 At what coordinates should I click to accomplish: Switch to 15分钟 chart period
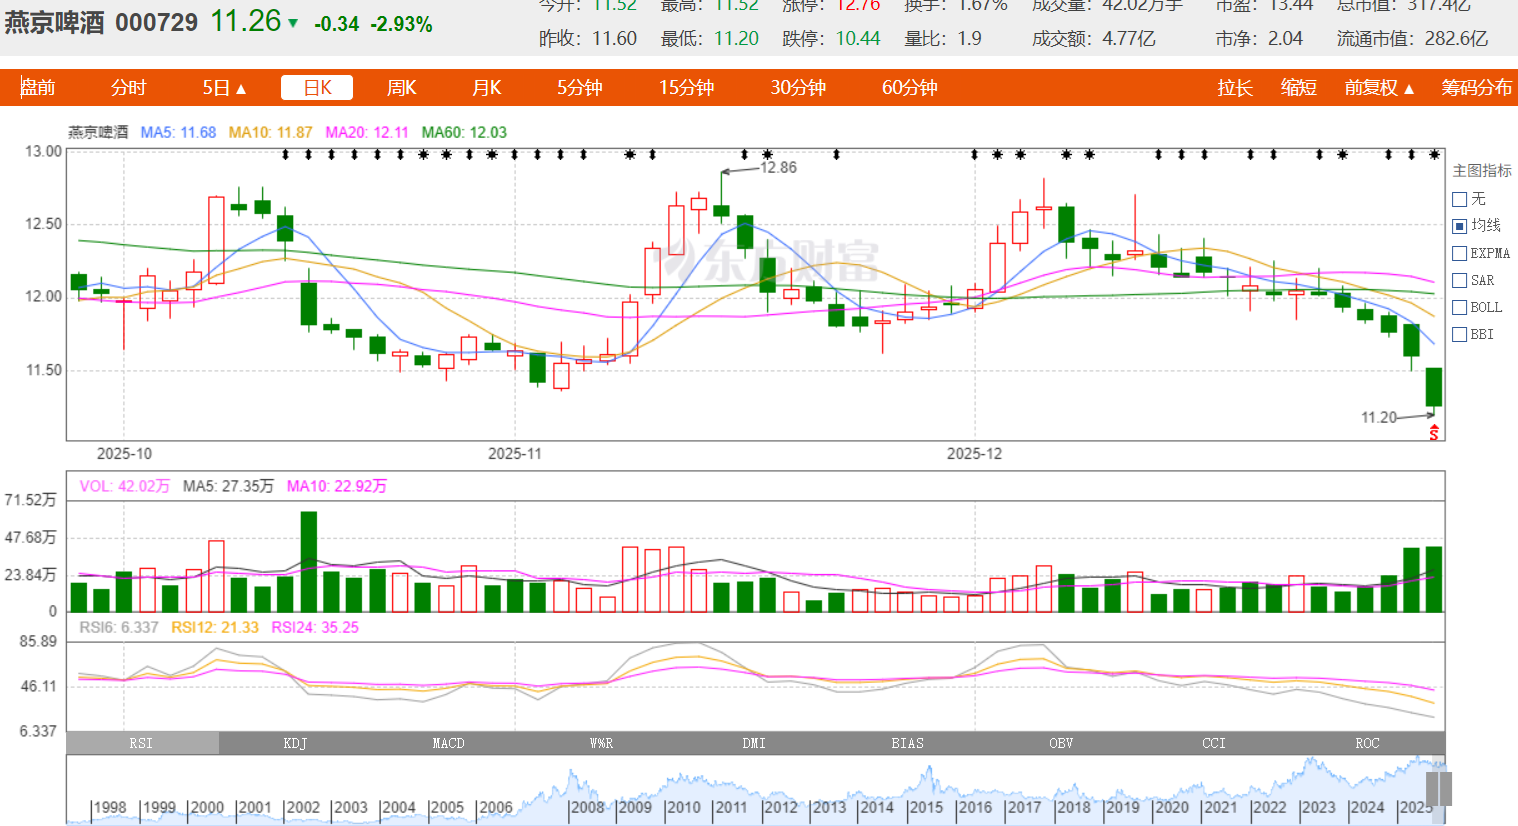[x=686, y=88]
